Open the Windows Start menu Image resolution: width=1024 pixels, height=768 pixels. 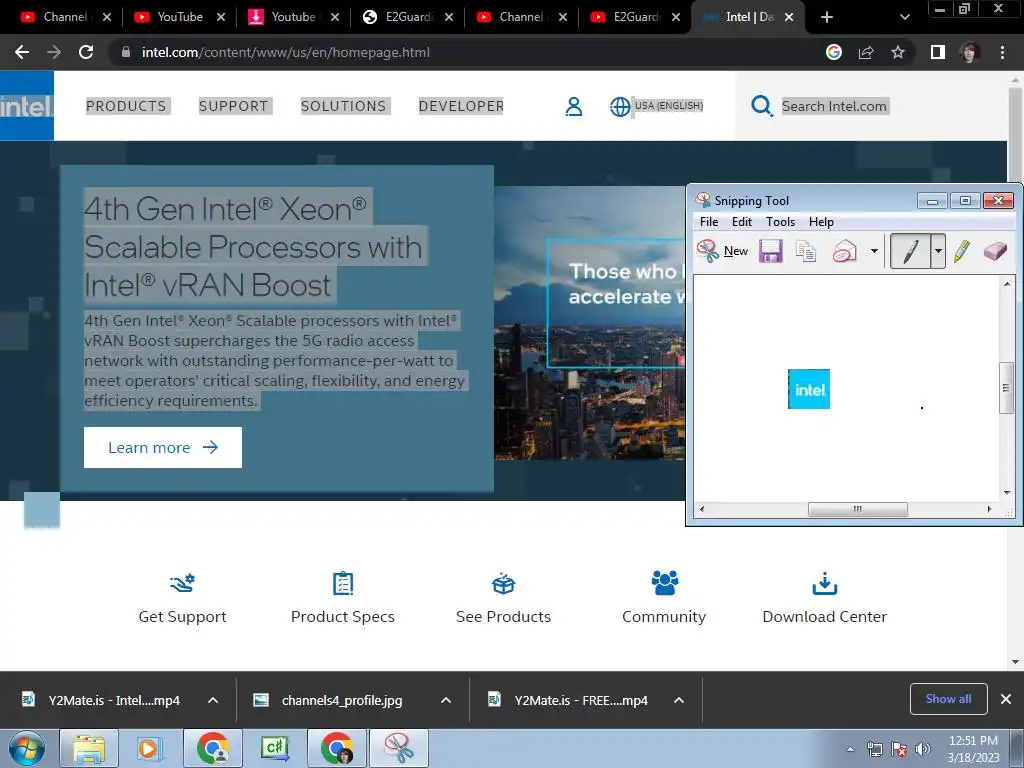click(x=27, y=749)
